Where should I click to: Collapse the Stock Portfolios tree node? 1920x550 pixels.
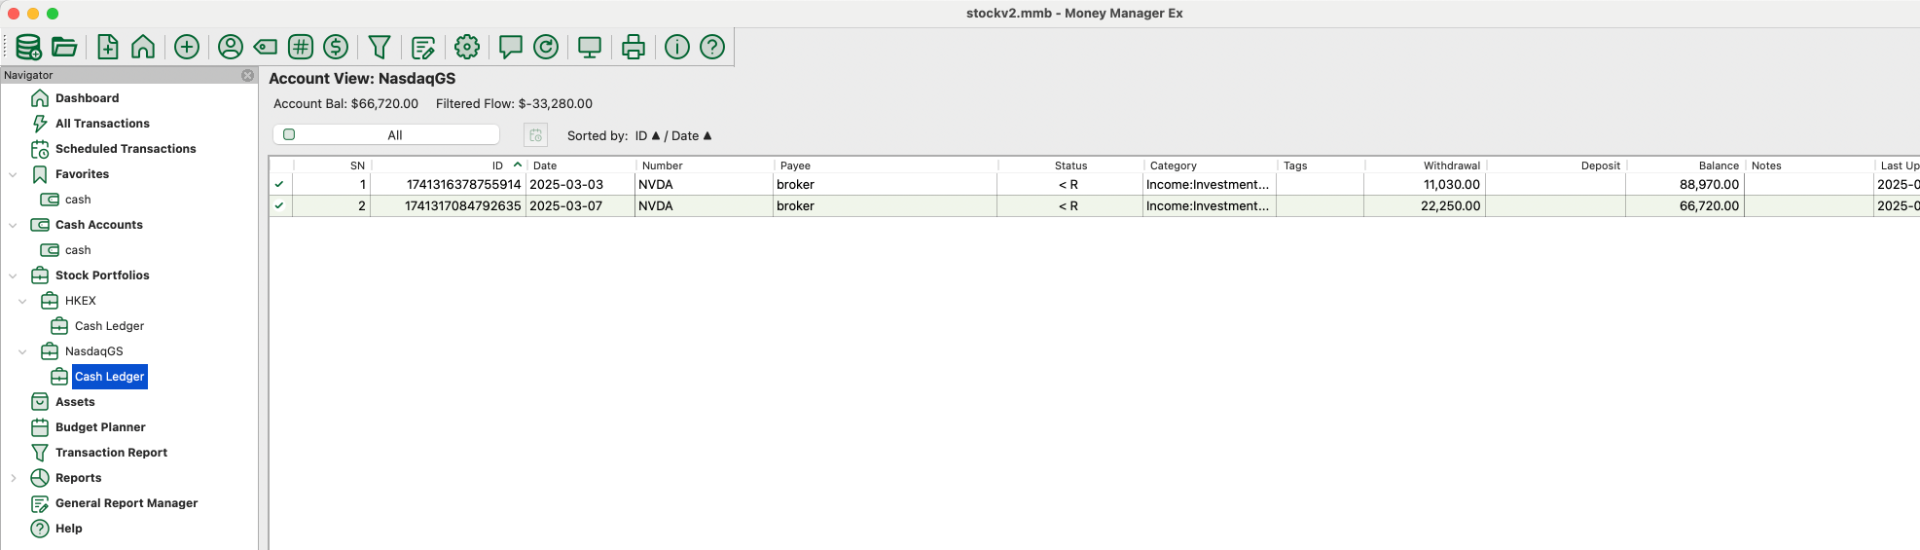click(x=13, y=276)
